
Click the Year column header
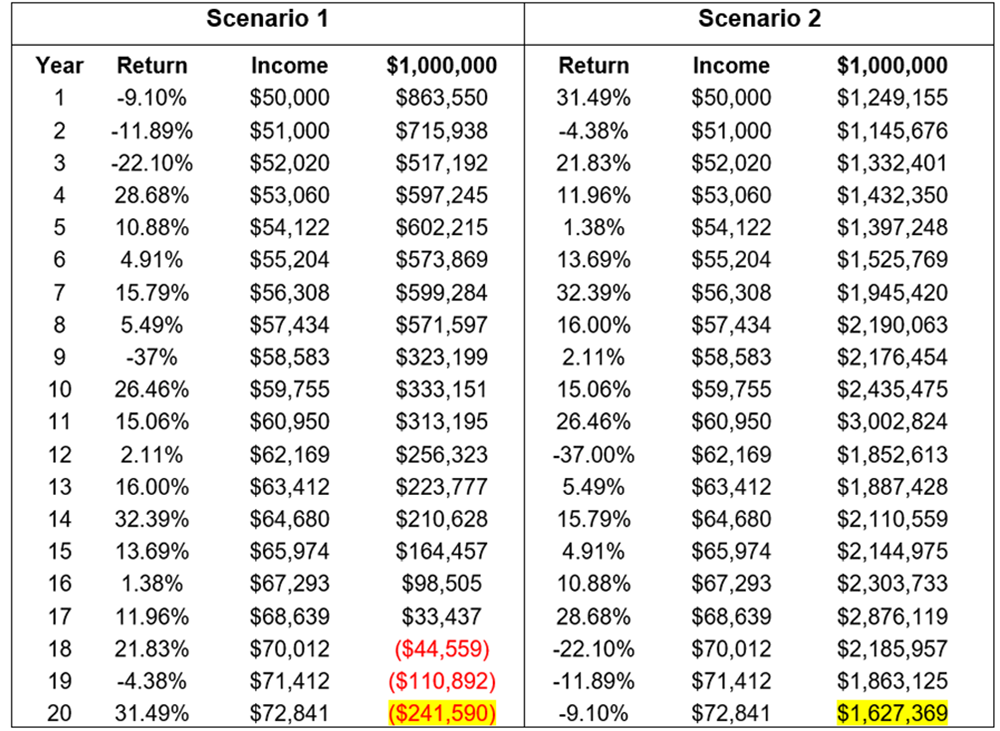59,66
